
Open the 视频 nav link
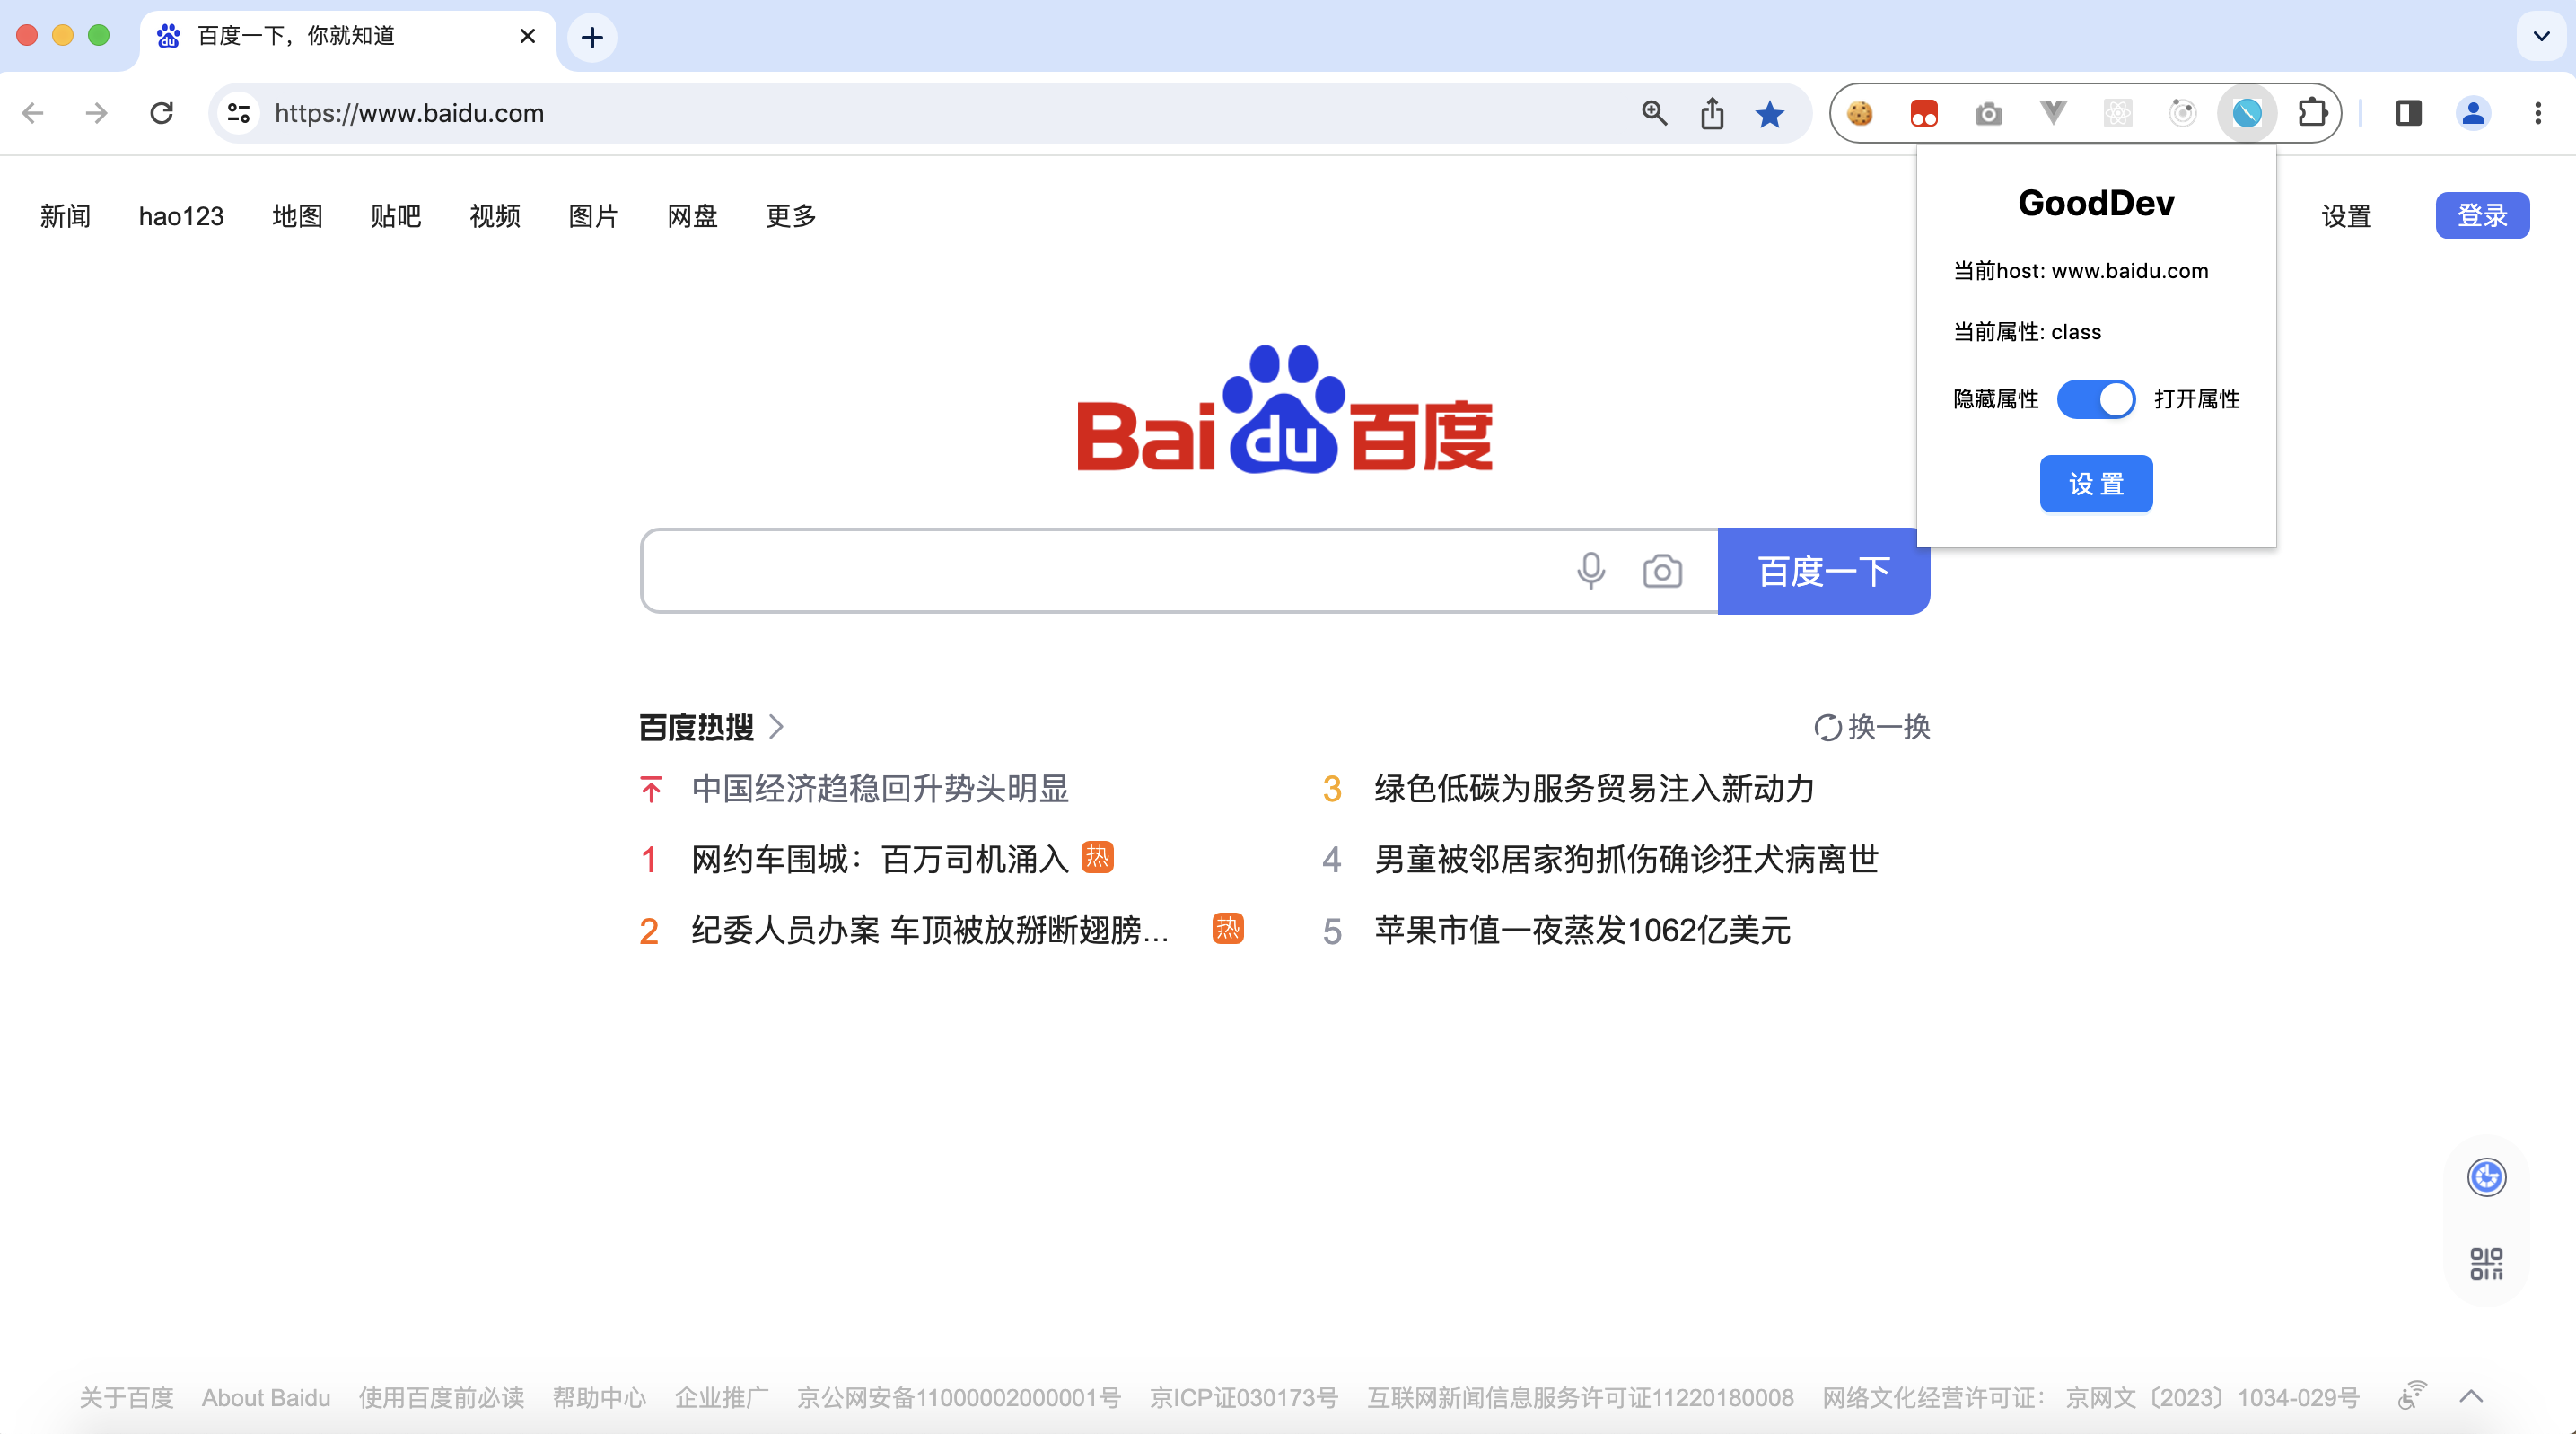495,216
